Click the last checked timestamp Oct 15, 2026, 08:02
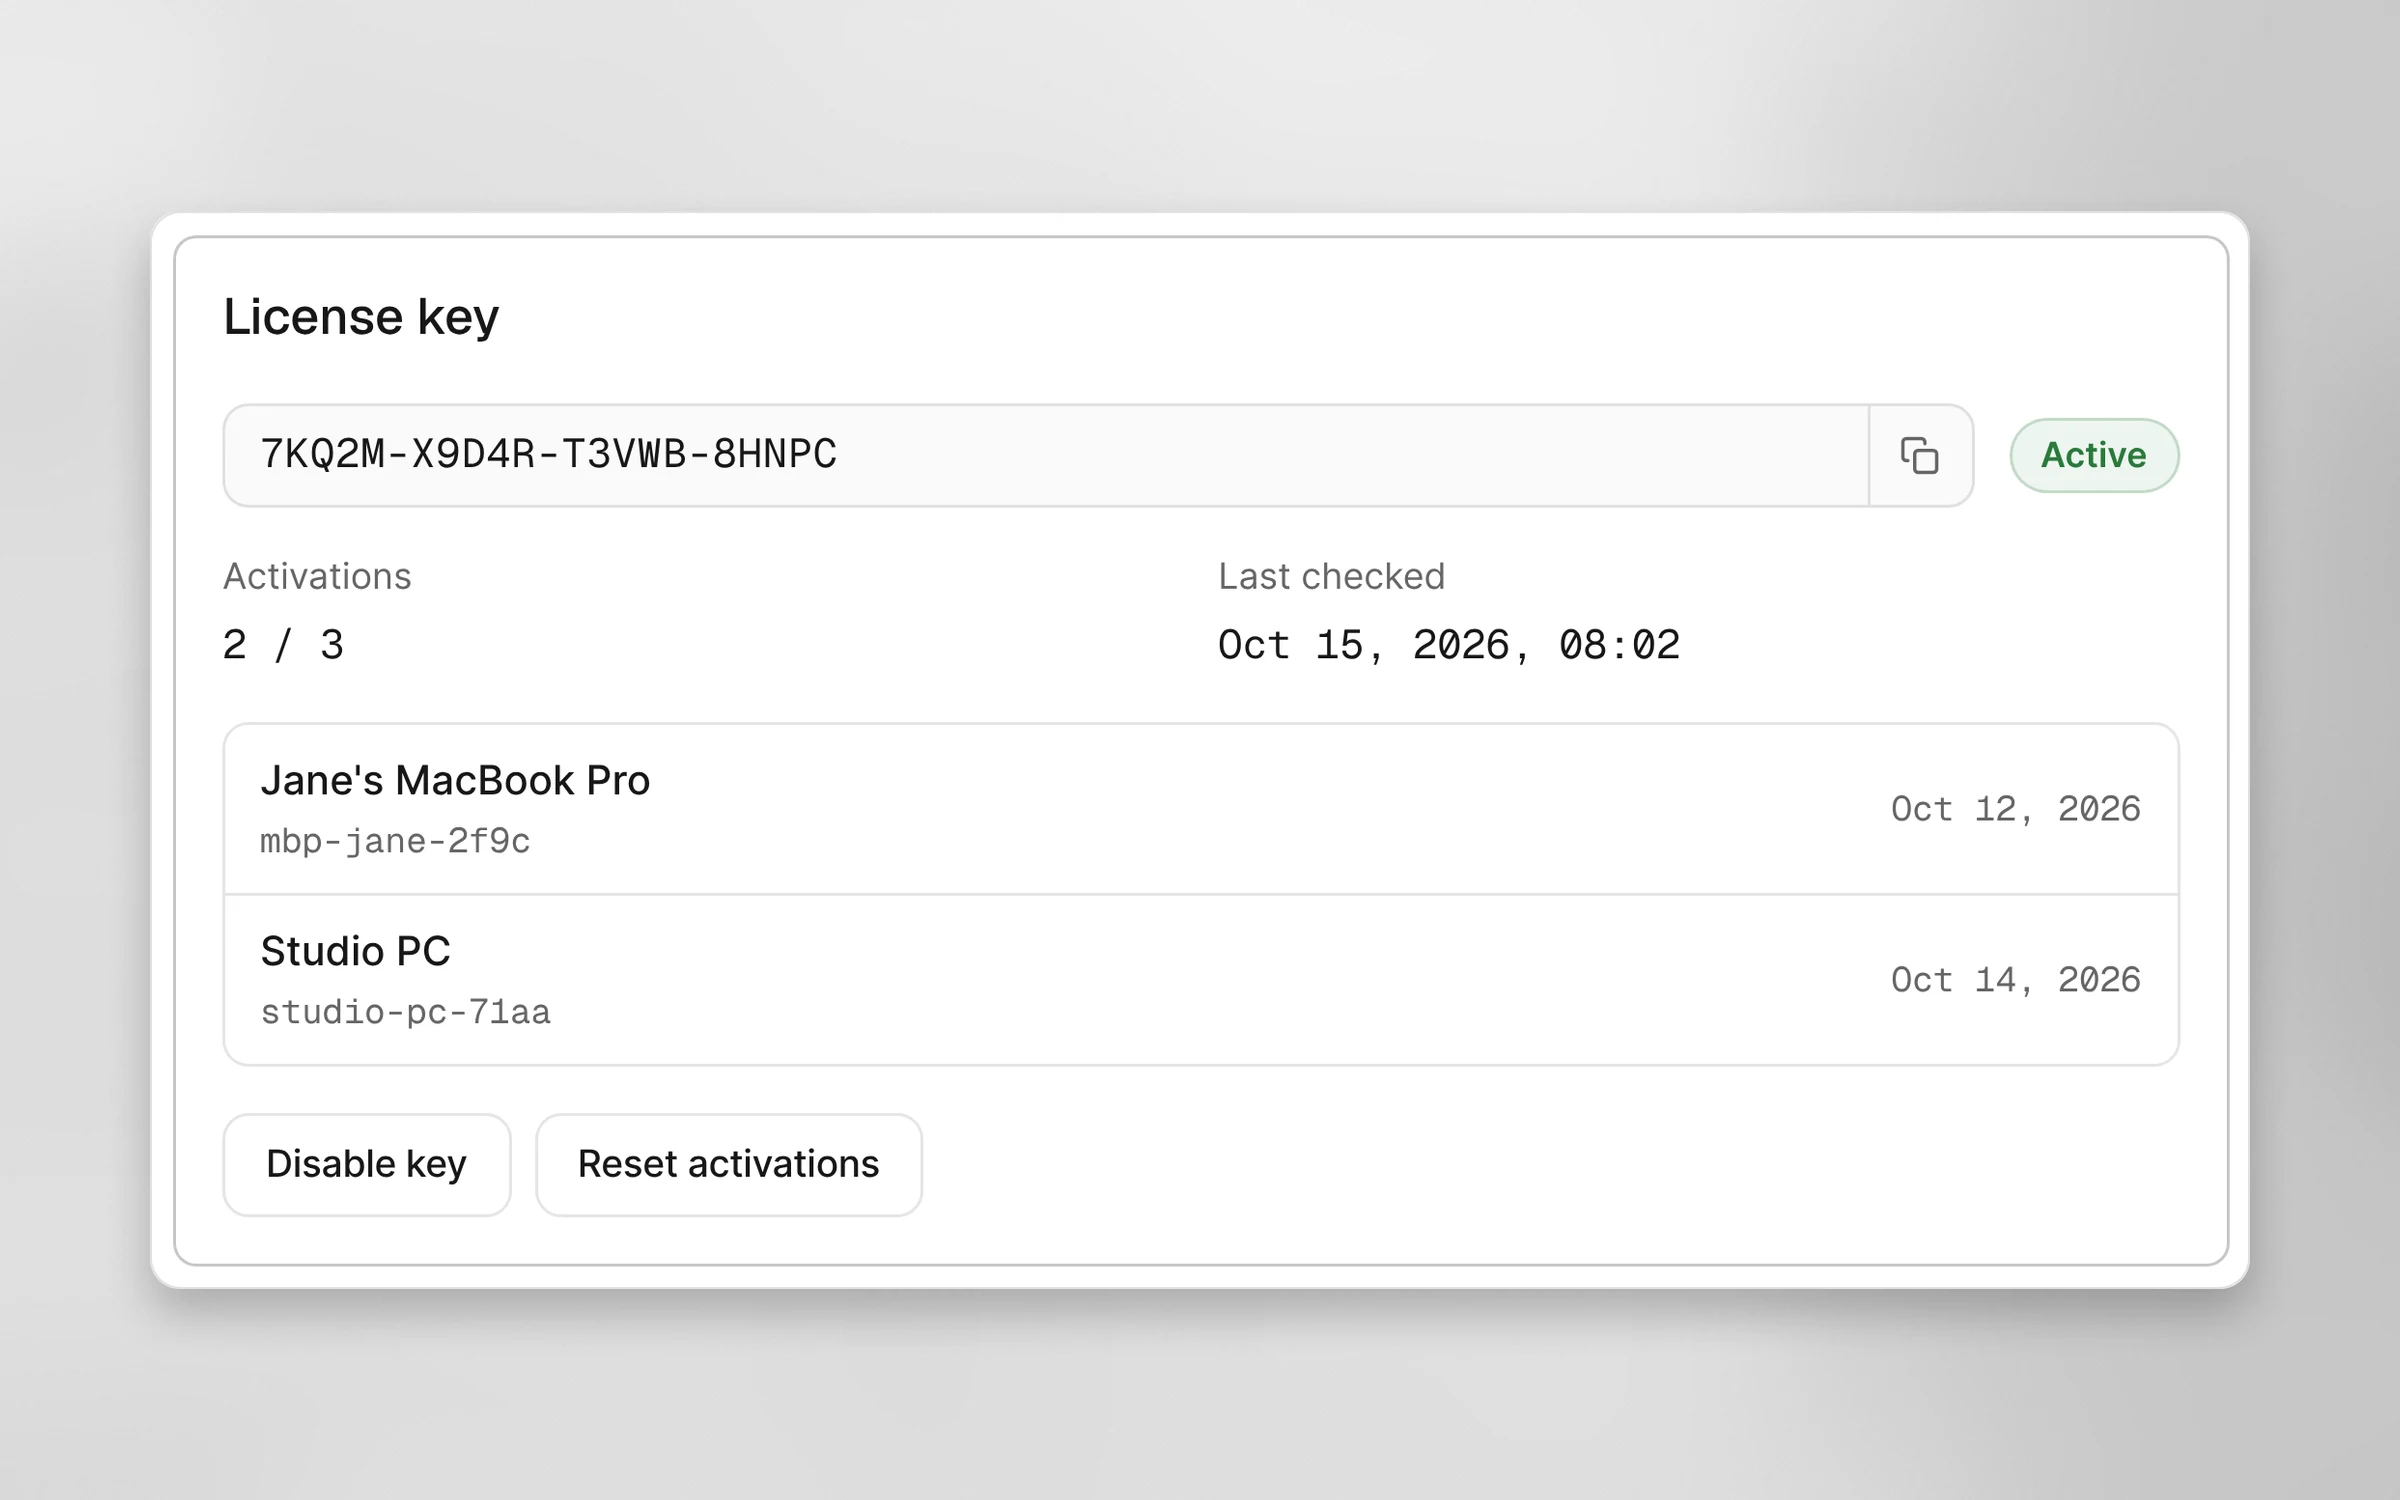This screenshot has height=1500, width=2400. pyautogui.click(x=1448, y=645)
